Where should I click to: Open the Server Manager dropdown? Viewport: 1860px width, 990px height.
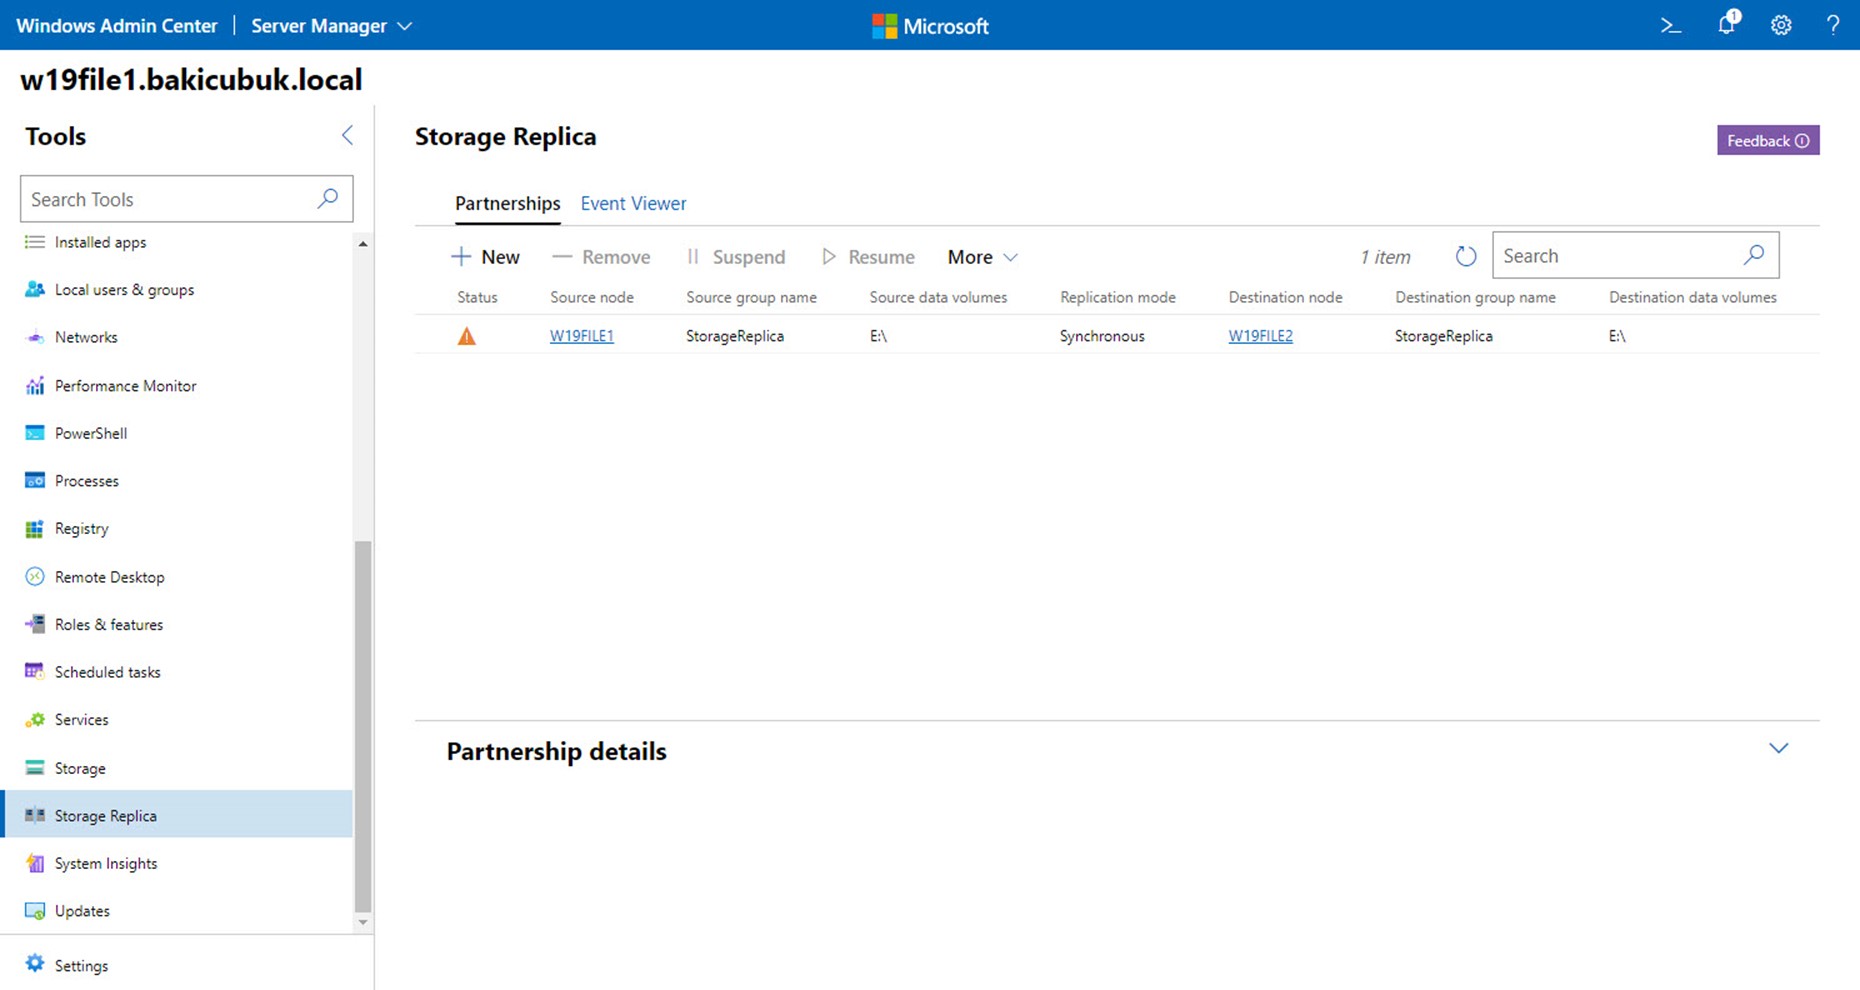point(331,26)
